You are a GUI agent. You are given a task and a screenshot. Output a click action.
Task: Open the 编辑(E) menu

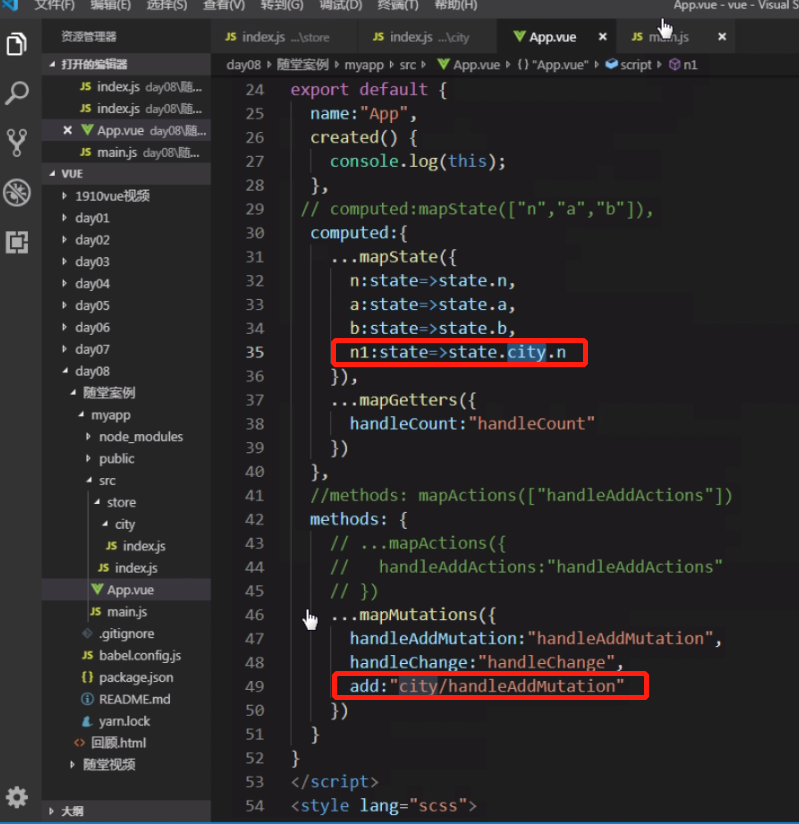(110, 5)
